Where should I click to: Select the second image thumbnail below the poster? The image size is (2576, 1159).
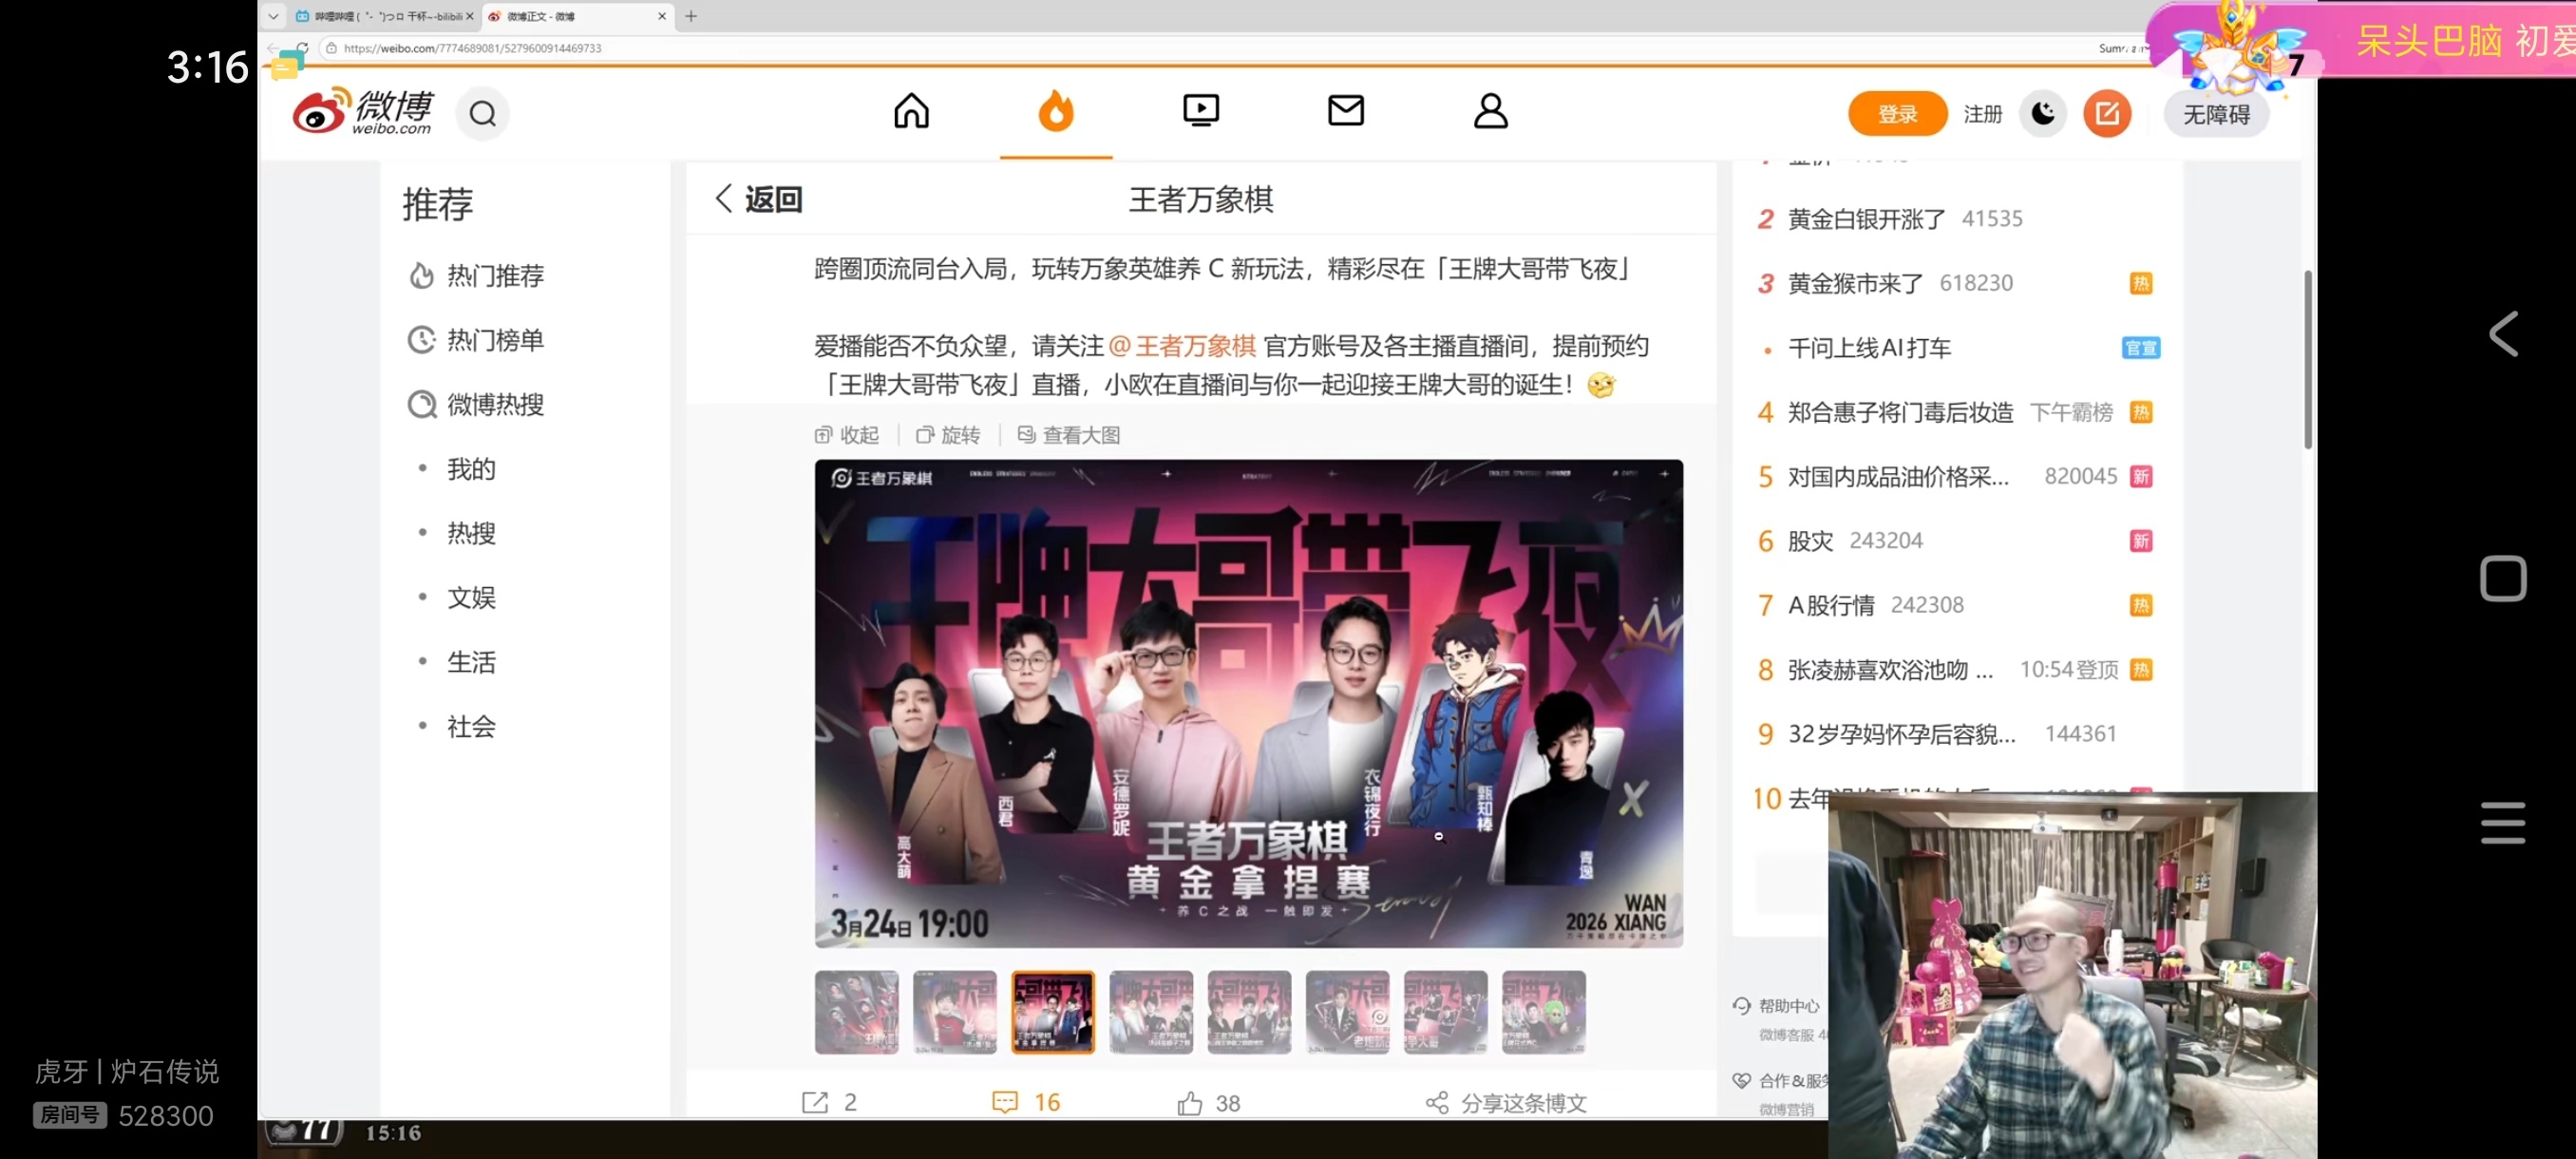click(x=954, y=1012)
